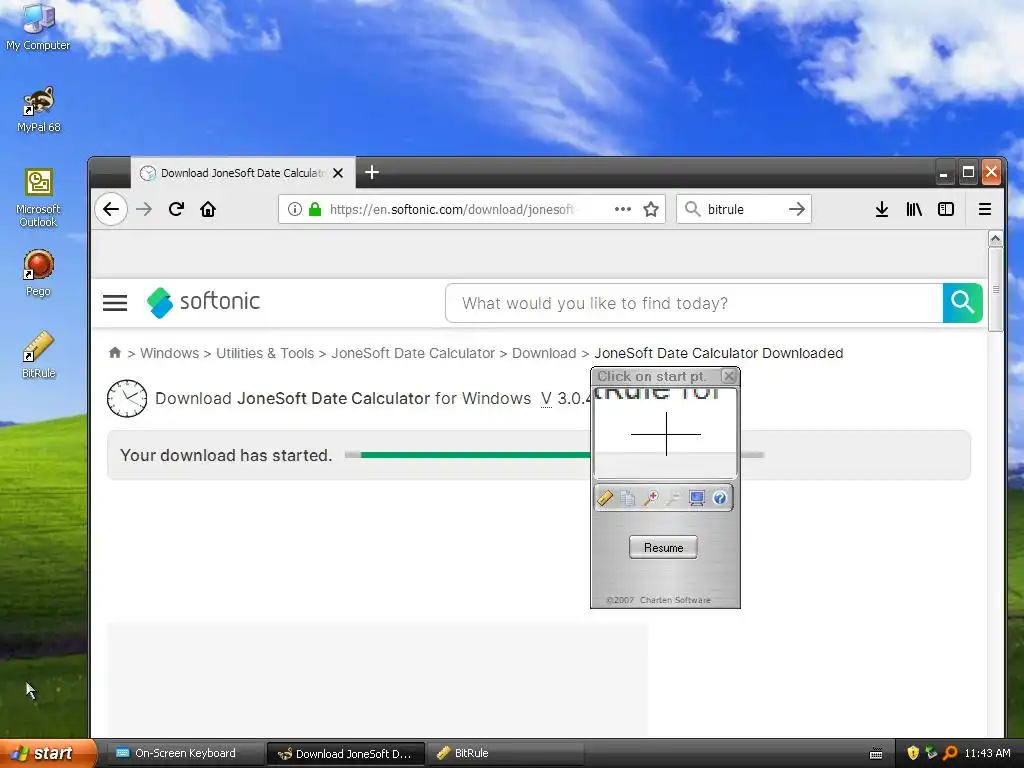Go forward in the browser

click(144, 209)
